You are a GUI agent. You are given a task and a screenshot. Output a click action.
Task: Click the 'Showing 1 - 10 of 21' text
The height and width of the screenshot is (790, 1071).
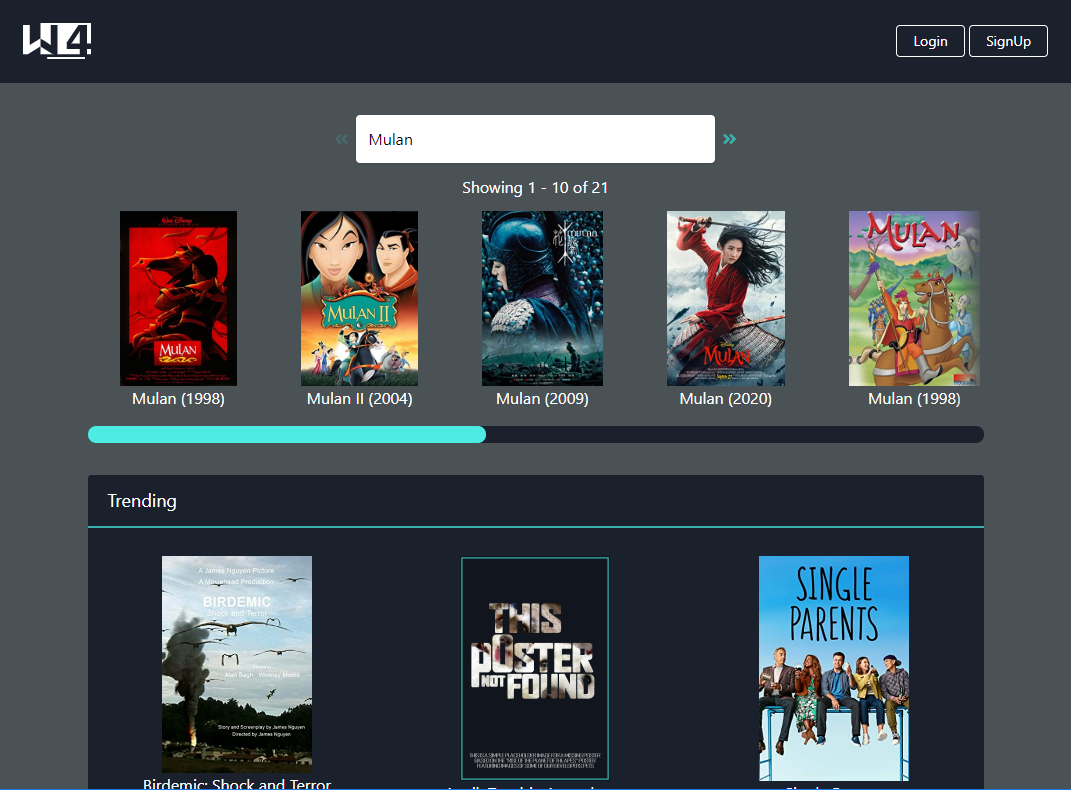(x=535, y=188)
